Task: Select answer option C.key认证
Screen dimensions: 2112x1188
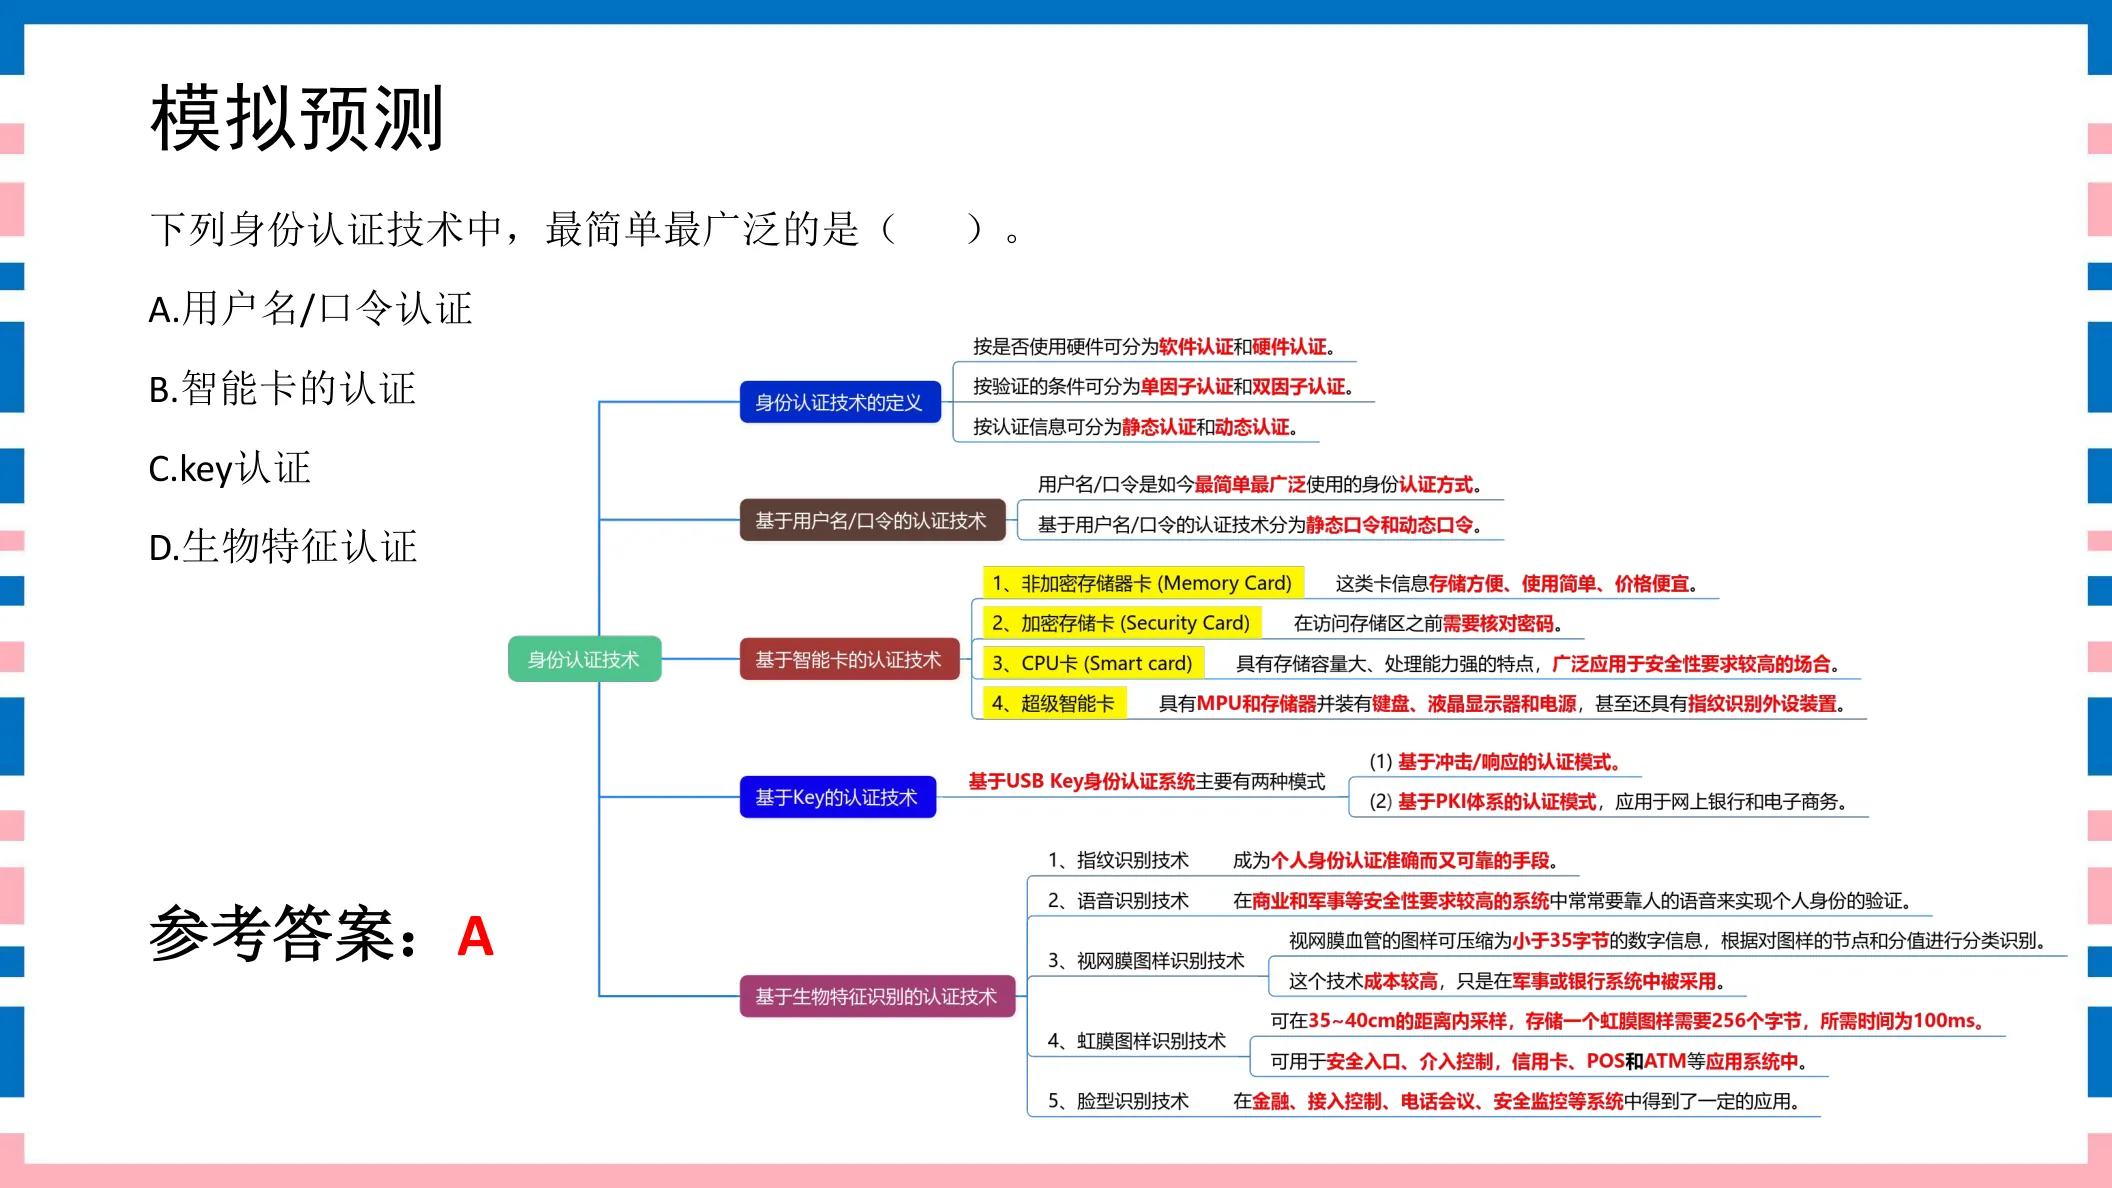Action: pos(230,468)
